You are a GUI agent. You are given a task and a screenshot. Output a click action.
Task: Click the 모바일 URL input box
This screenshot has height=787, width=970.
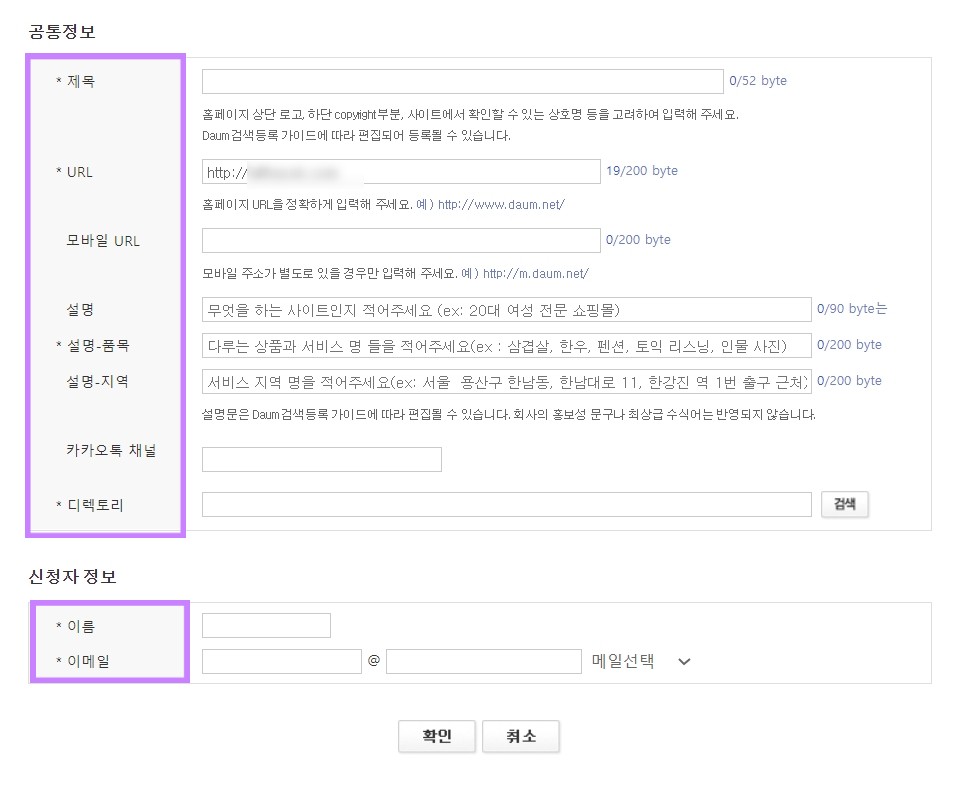[400, 240]
